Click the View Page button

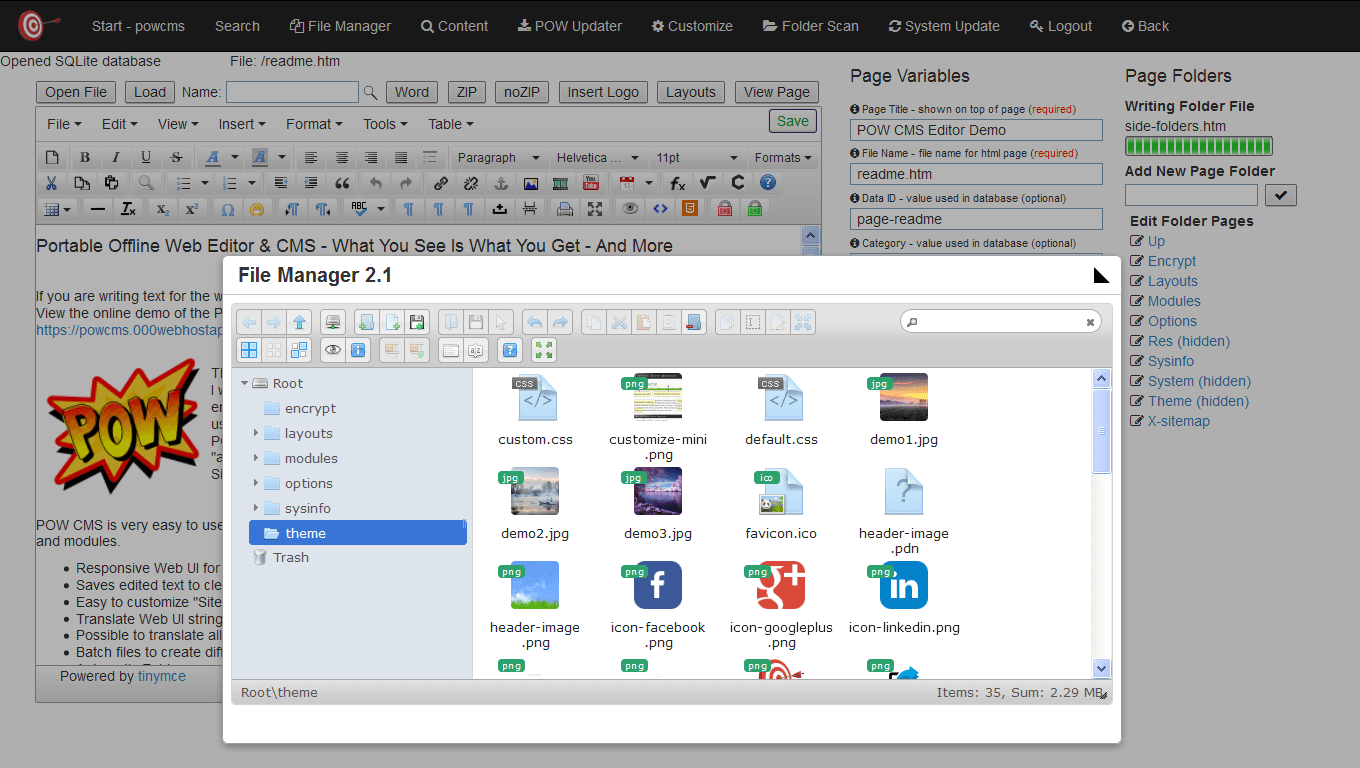pyautogui.click(x=777, y=92)
